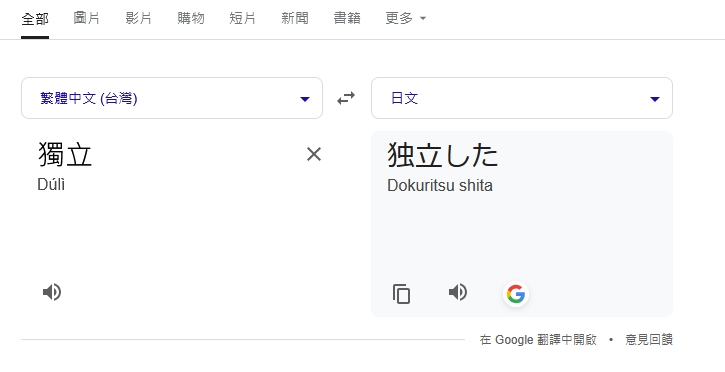Listen to Japanese translation audio
The image size is (725, 372).
coord(458,292)
